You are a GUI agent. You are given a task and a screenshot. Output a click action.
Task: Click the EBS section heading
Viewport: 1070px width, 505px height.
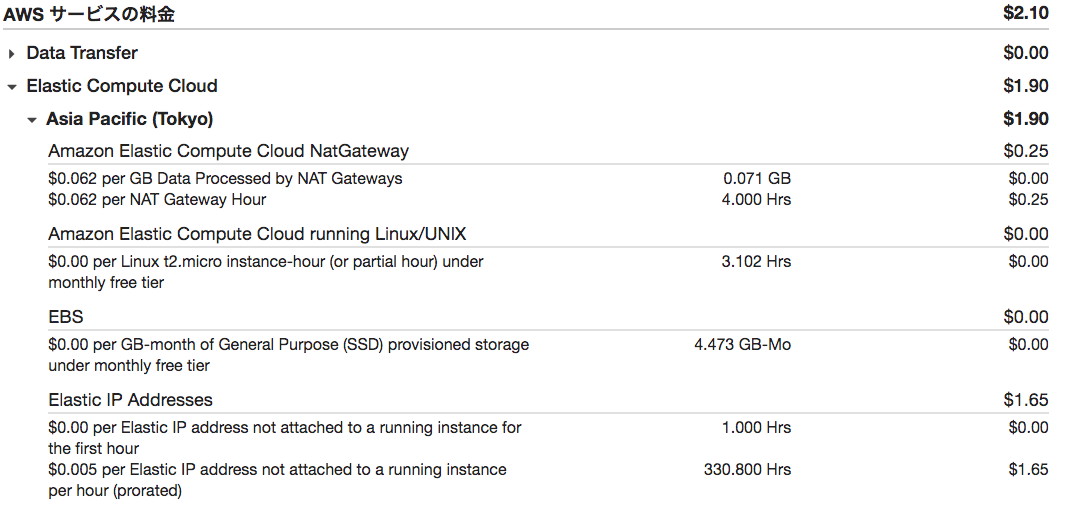point(66,317)
